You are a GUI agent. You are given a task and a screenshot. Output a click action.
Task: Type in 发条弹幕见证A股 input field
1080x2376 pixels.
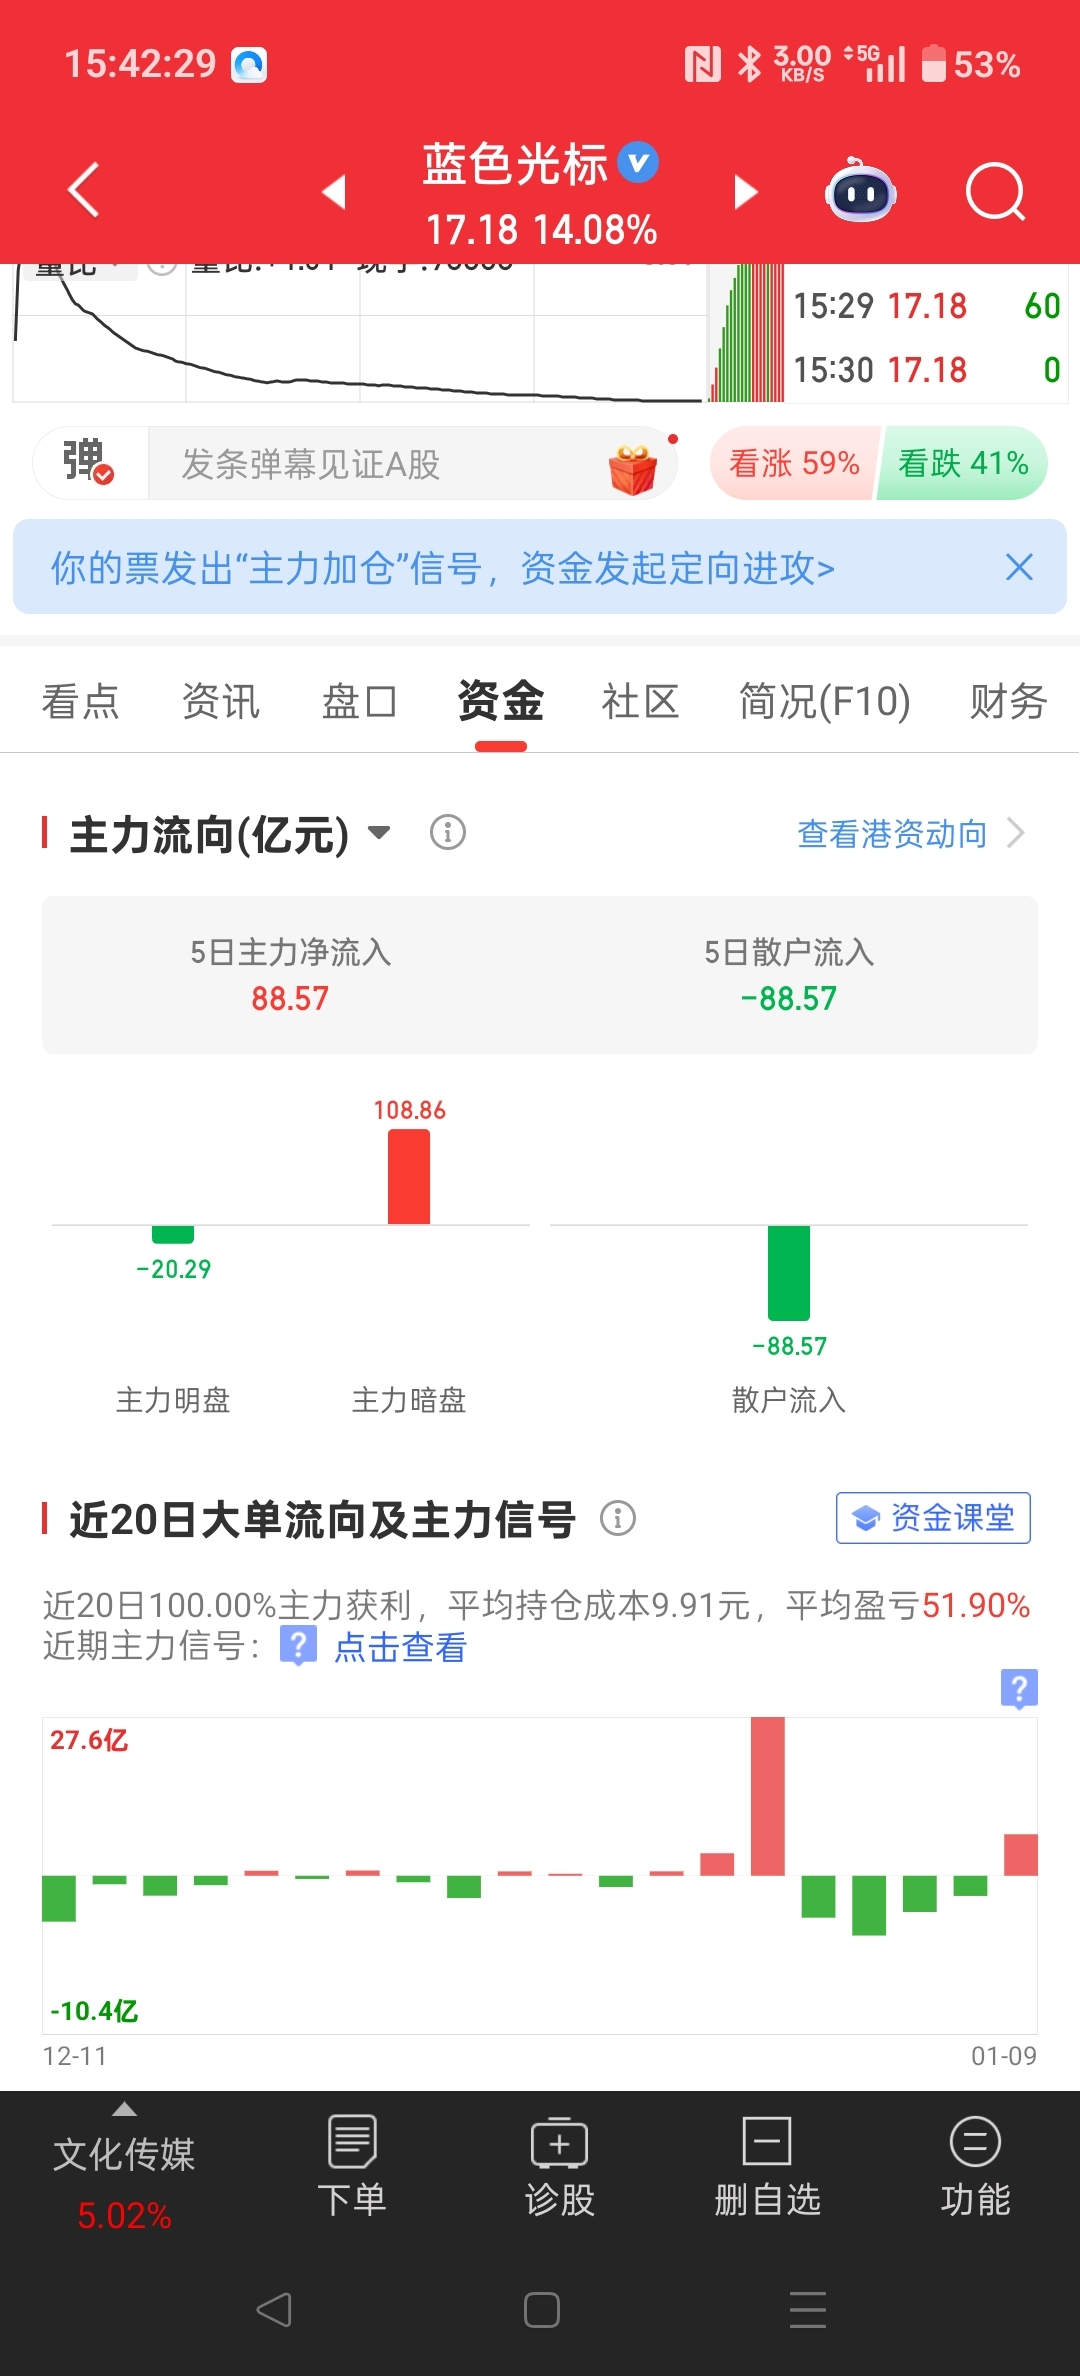(x=380, y=464)
